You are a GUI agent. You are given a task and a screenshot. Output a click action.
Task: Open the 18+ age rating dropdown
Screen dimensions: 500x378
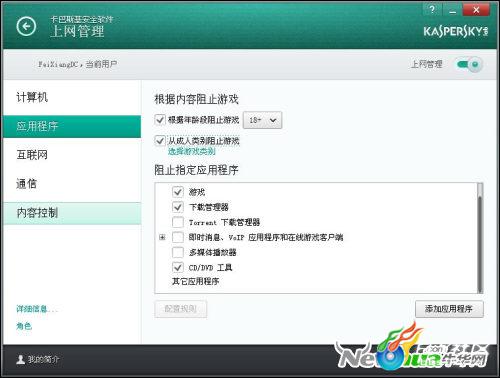point(263,120)
